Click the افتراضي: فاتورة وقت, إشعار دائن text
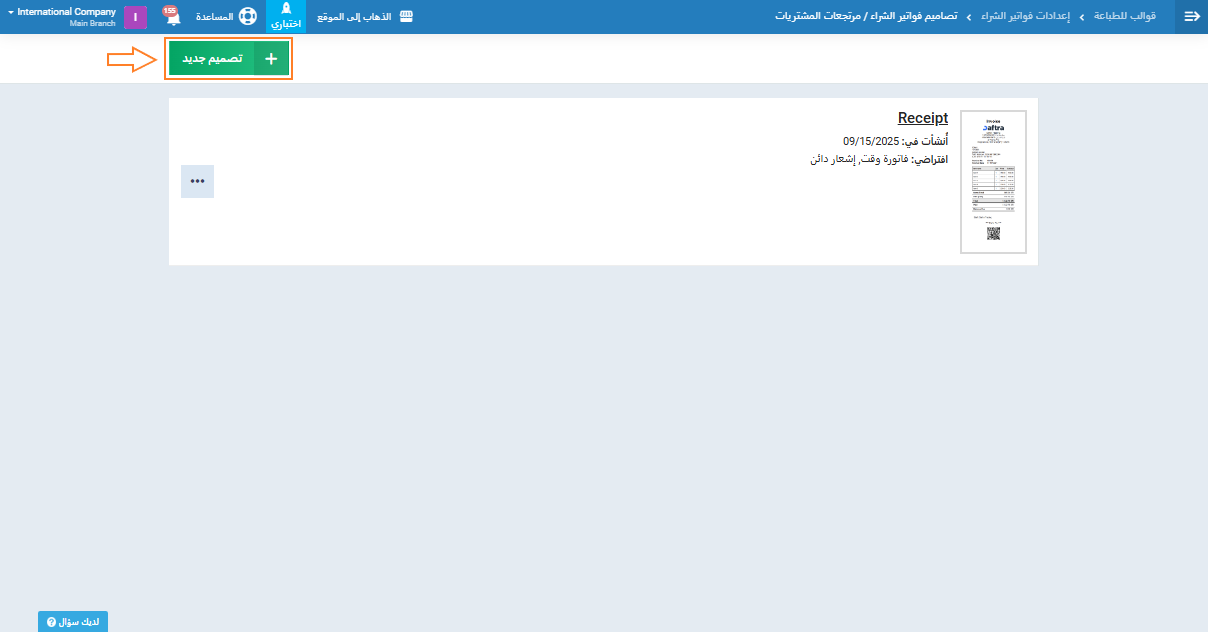 879,159
